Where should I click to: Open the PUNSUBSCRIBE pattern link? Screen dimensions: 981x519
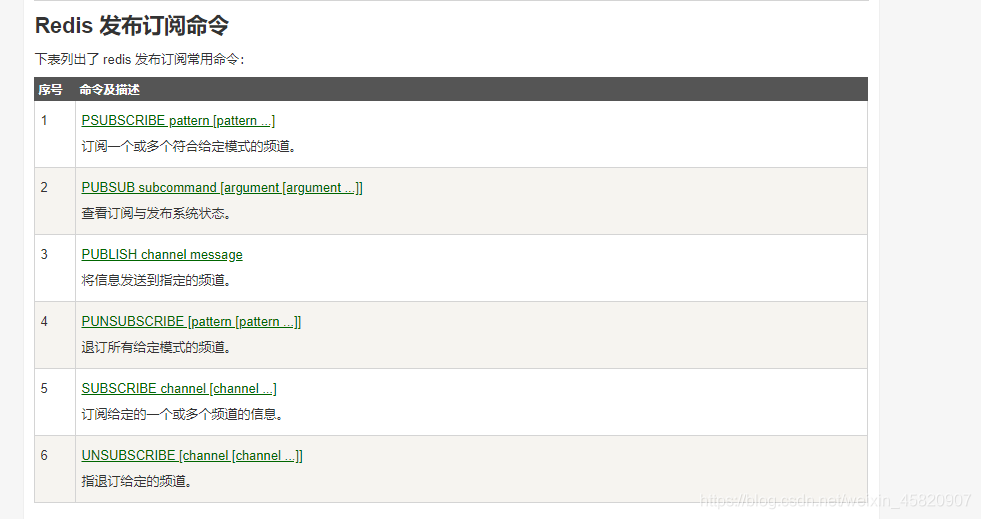point(191,321)
